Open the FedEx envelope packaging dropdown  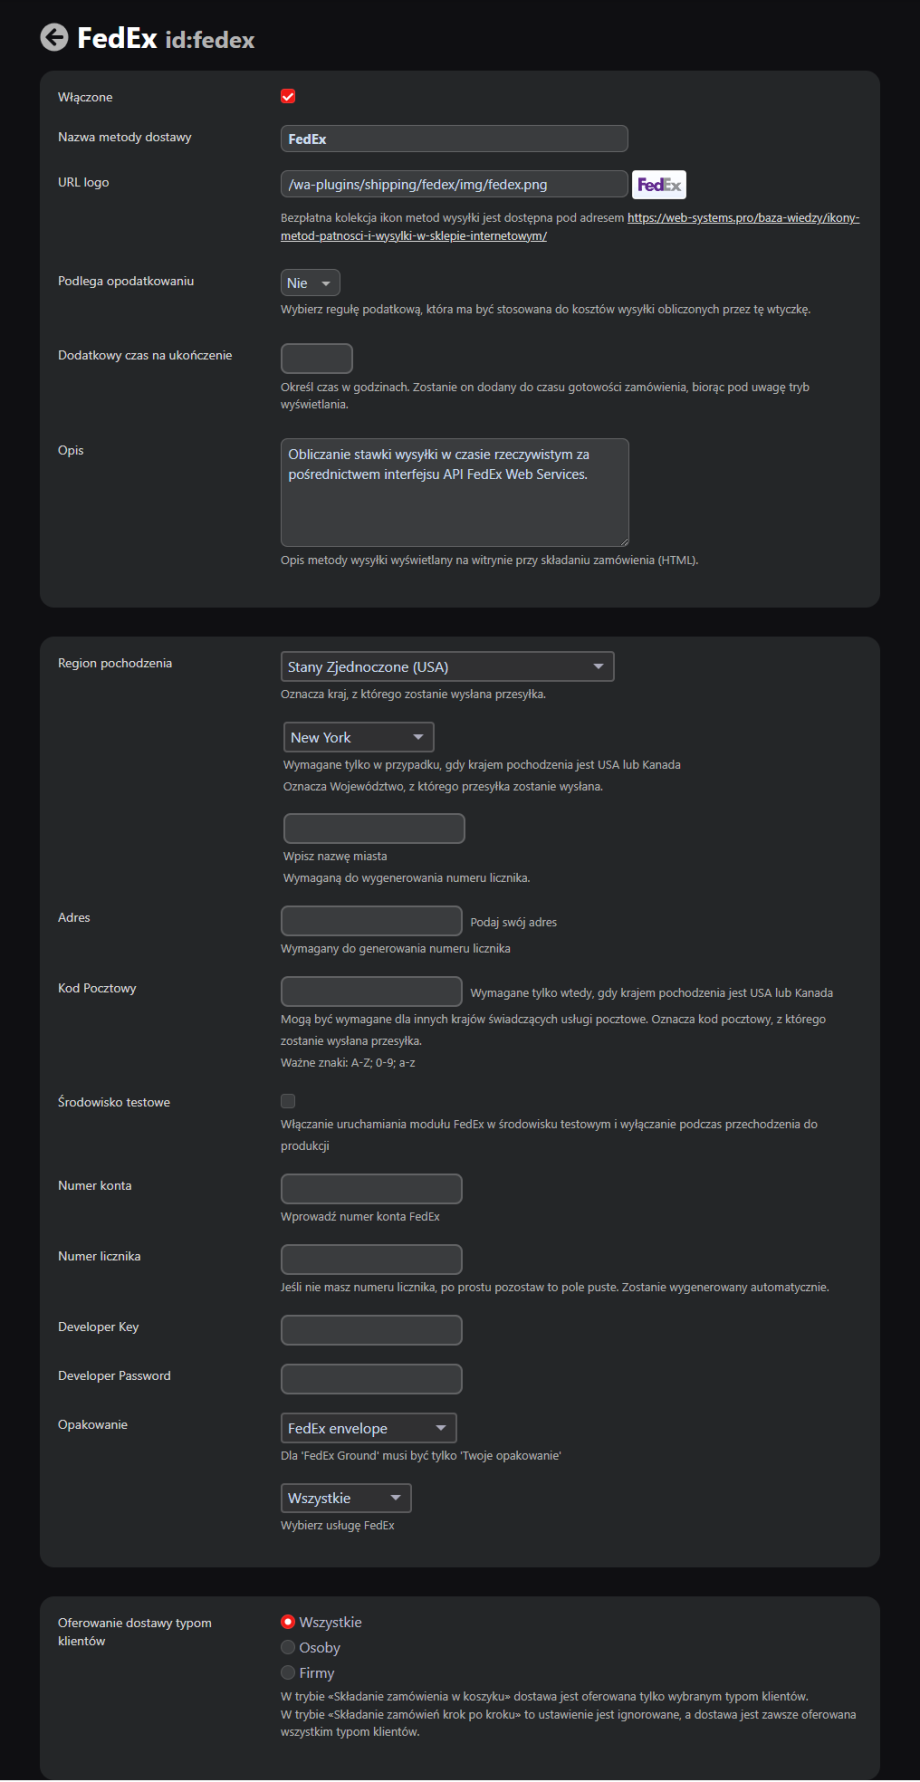368,1428
